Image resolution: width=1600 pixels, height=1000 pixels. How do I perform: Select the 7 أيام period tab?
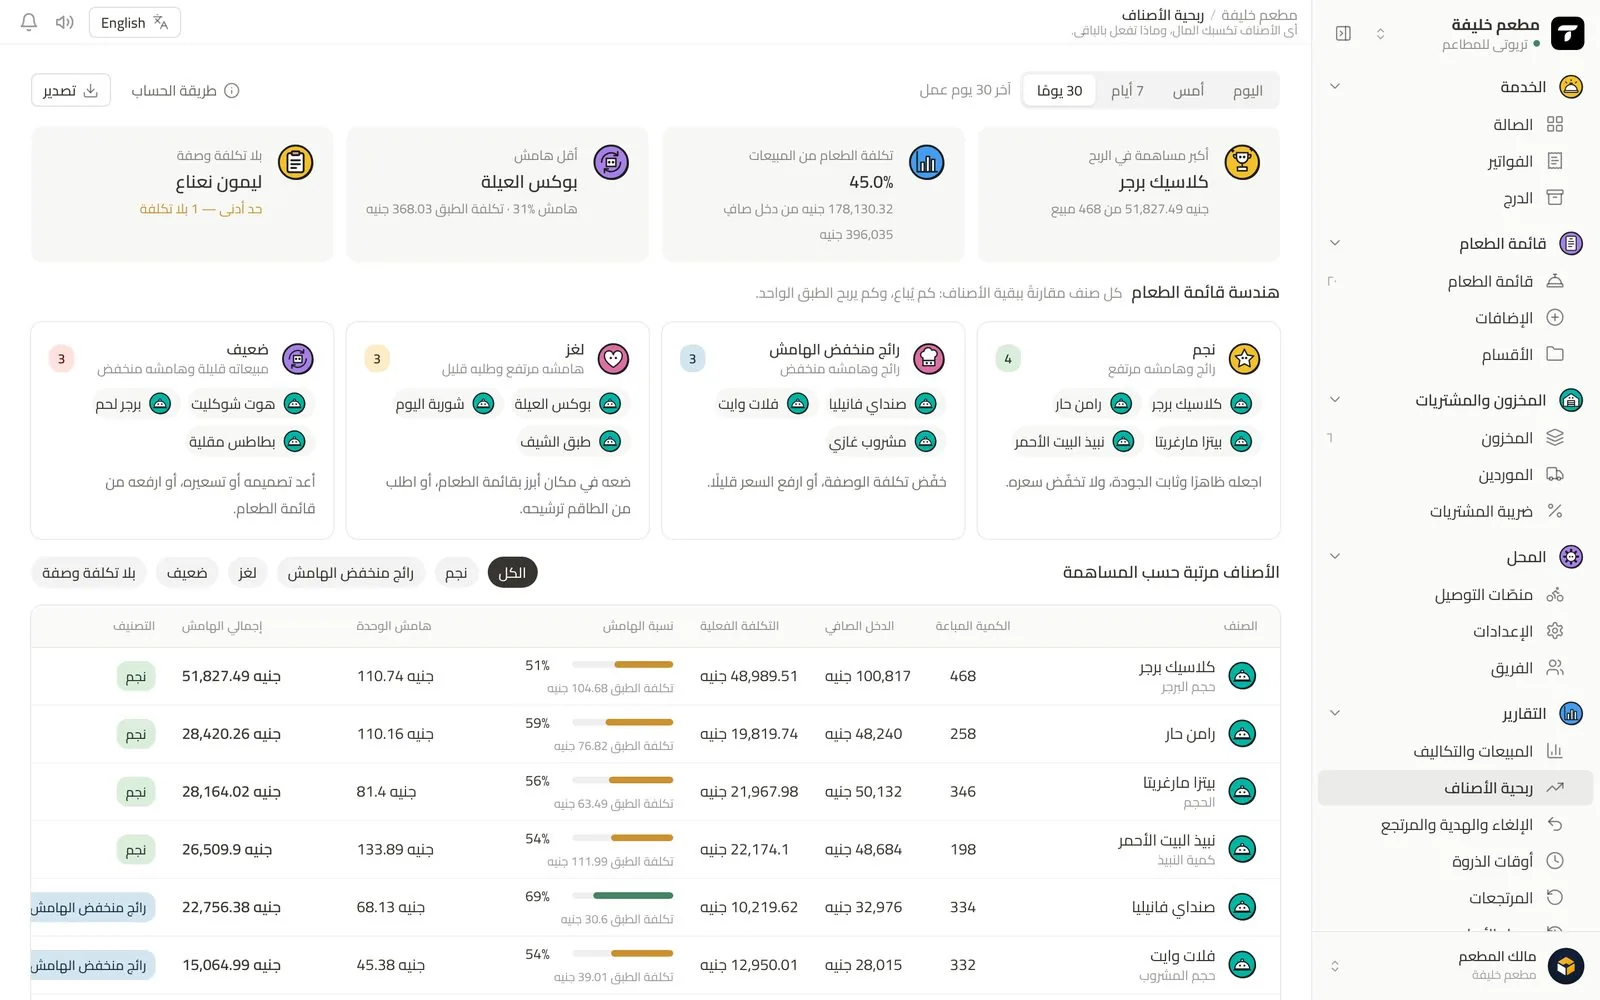coord(1127,90)
